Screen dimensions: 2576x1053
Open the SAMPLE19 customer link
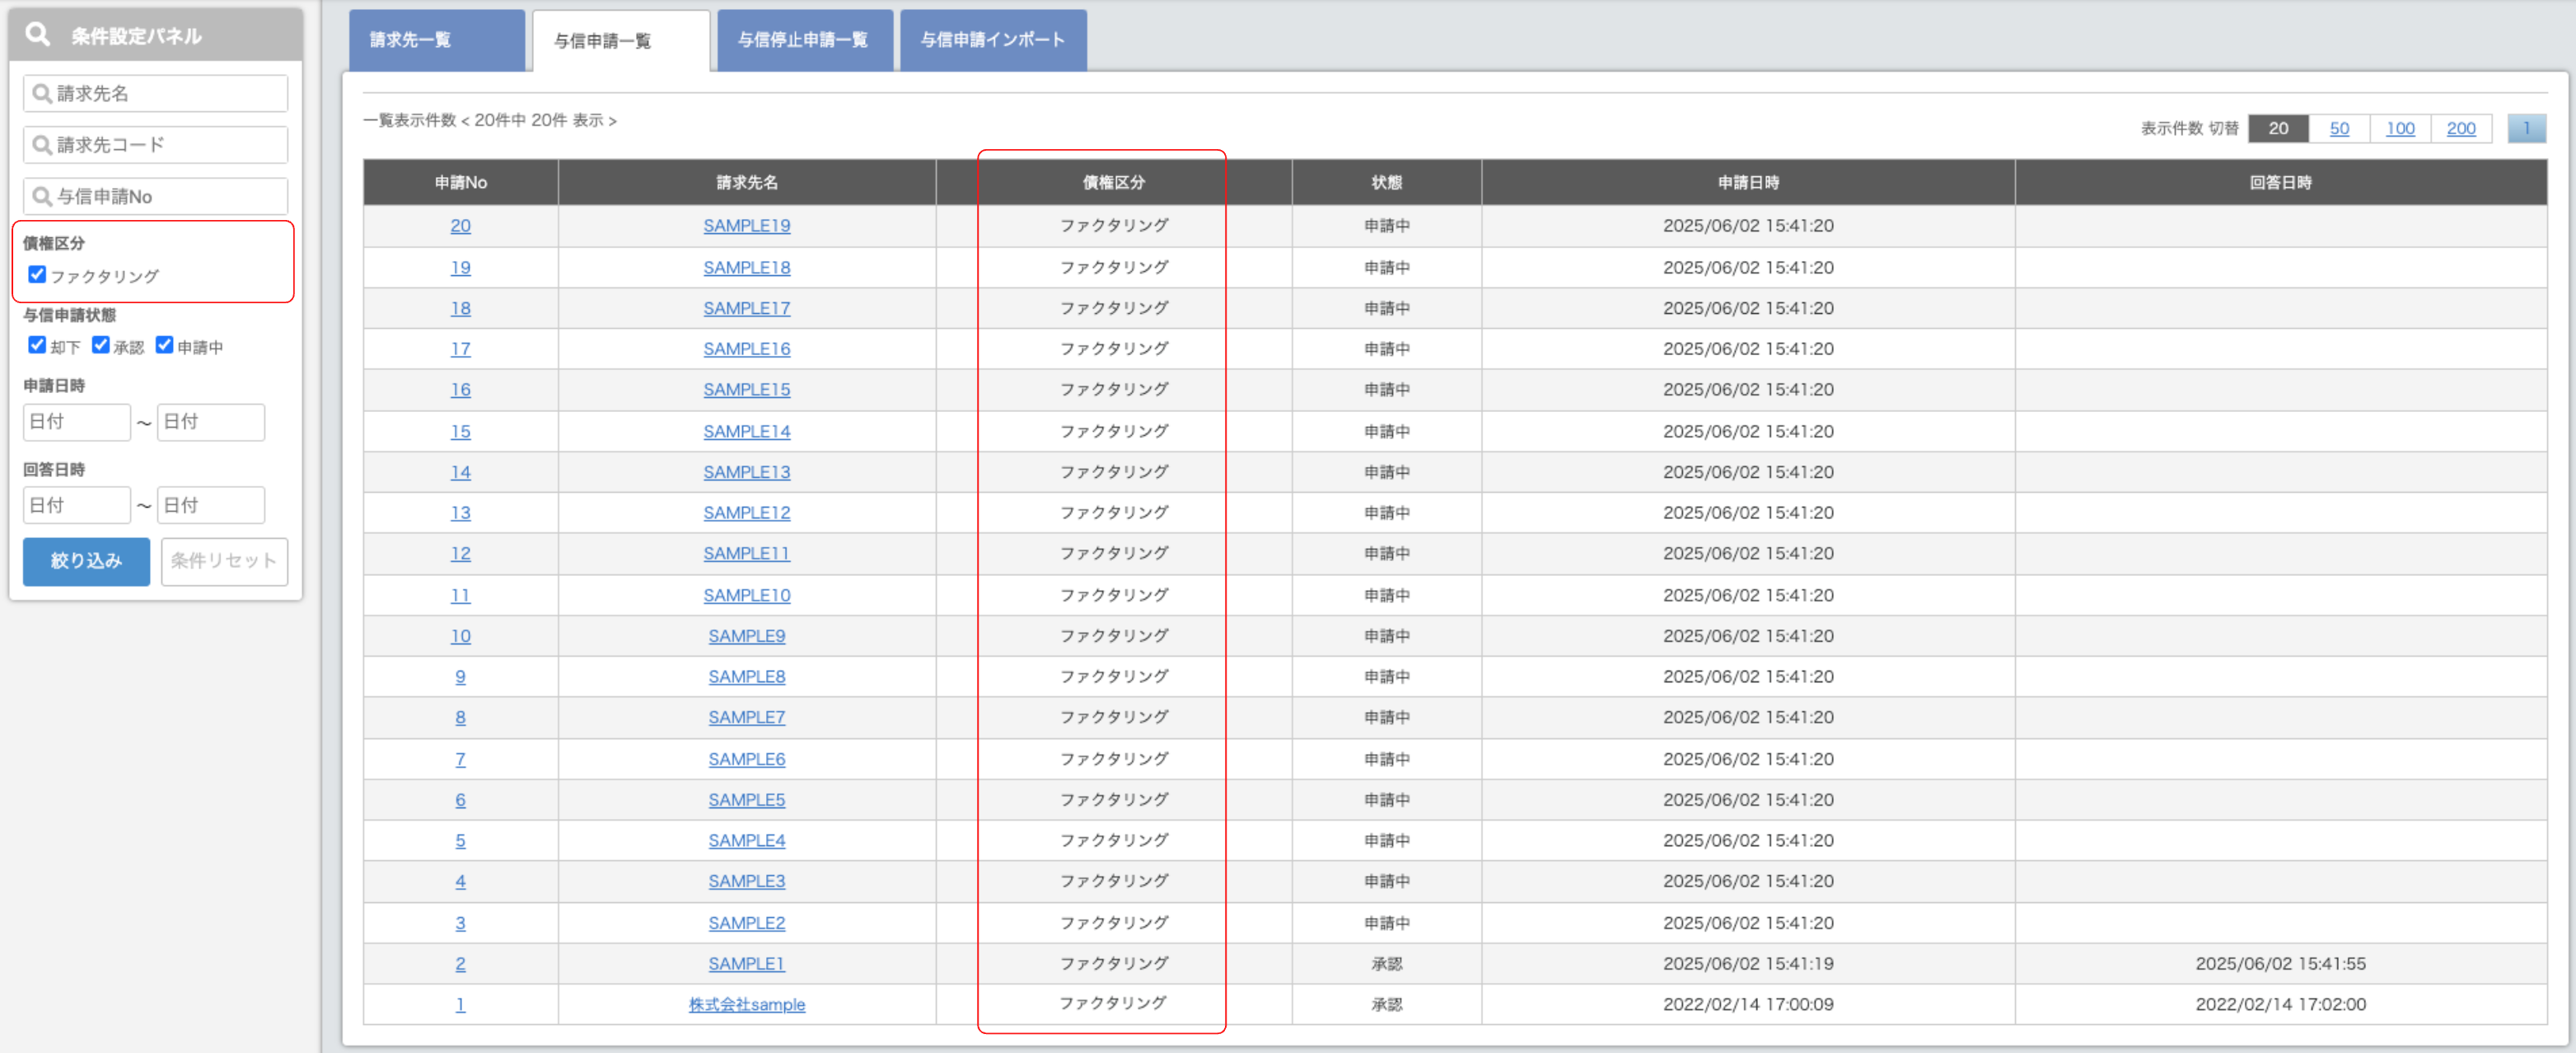click(746, 226)
